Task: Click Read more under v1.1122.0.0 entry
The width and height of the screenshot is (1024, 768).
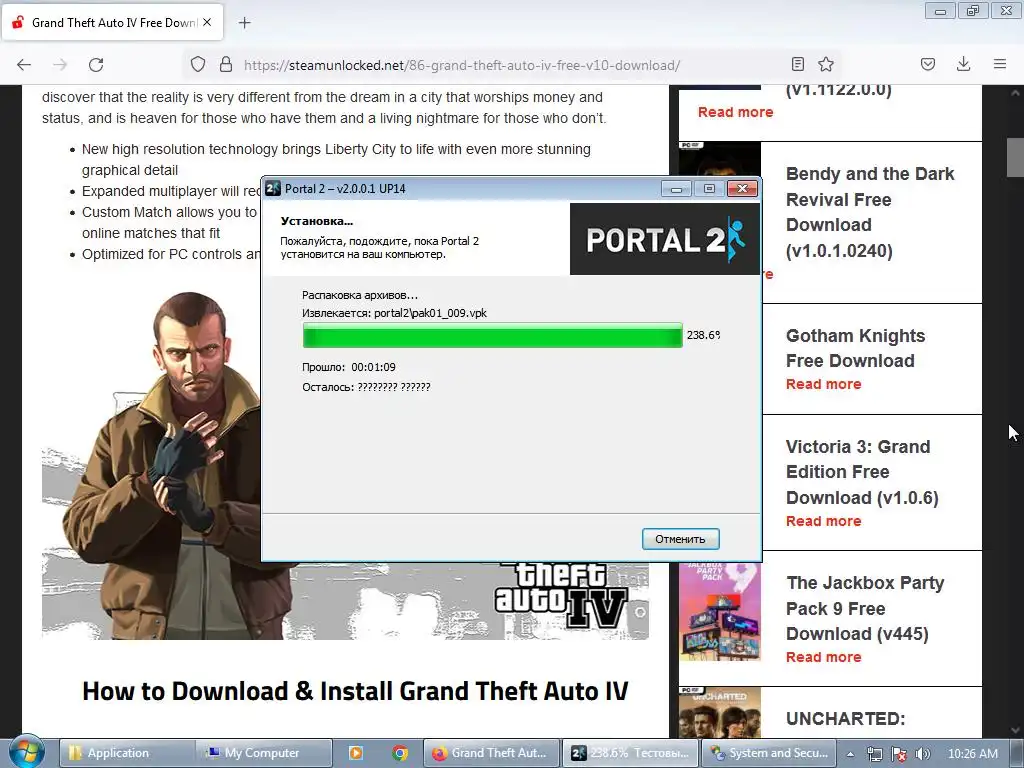Action: (735, 112)
